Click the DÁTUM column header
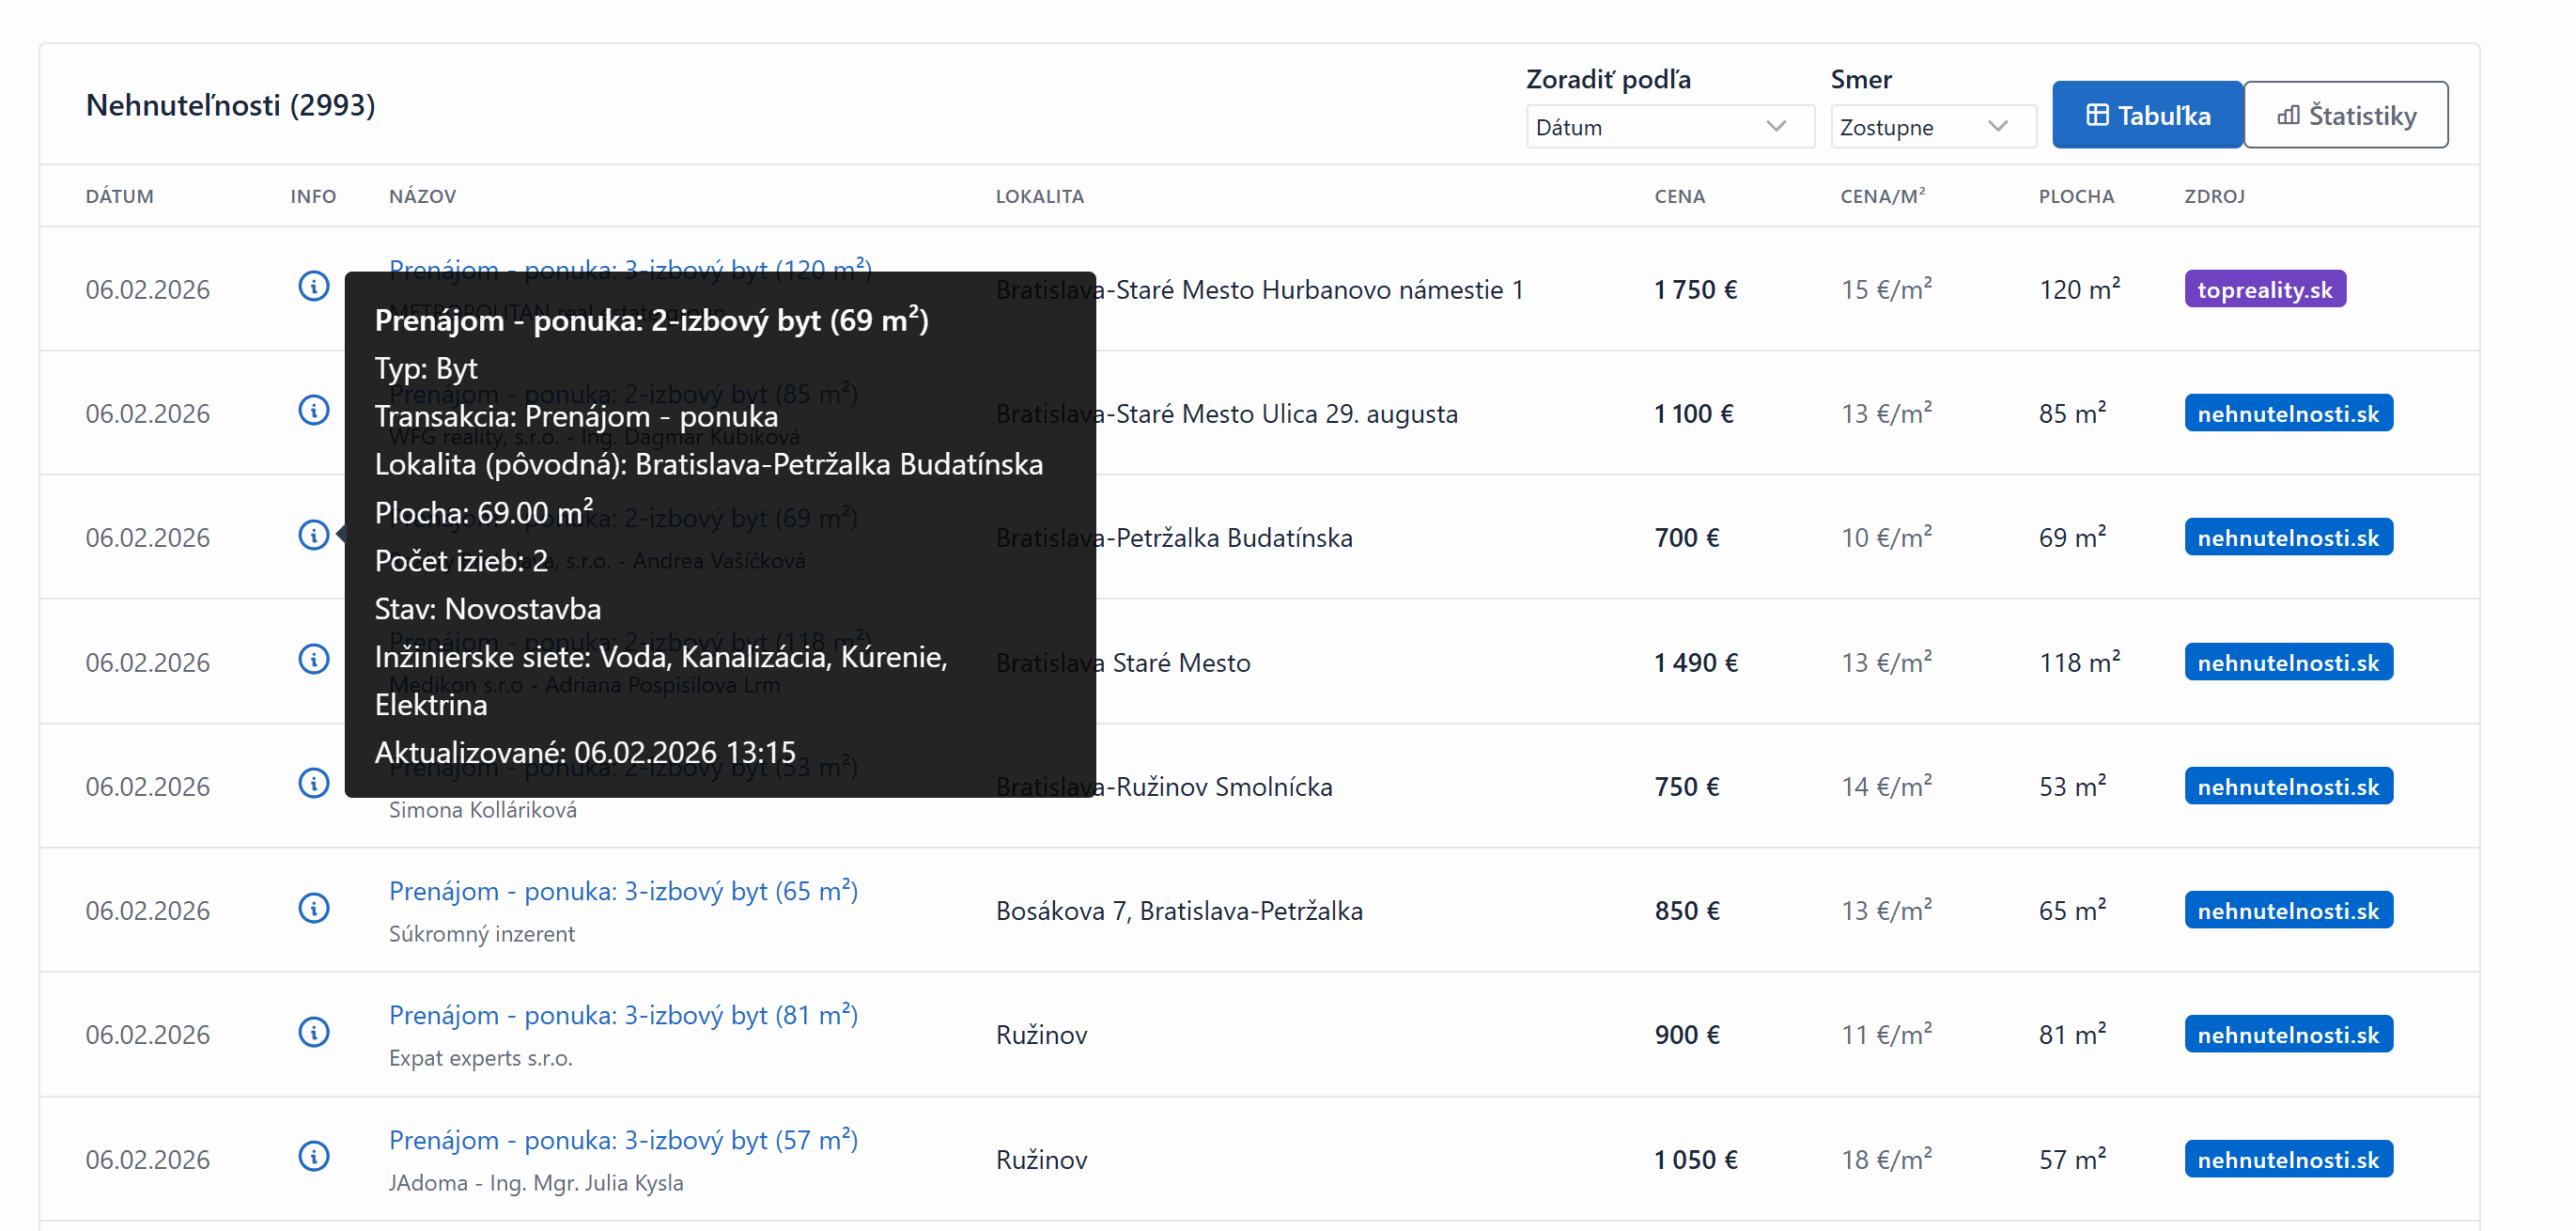Image resolution: width=2576 pixels, height=1231 pixels. point(119,197)
